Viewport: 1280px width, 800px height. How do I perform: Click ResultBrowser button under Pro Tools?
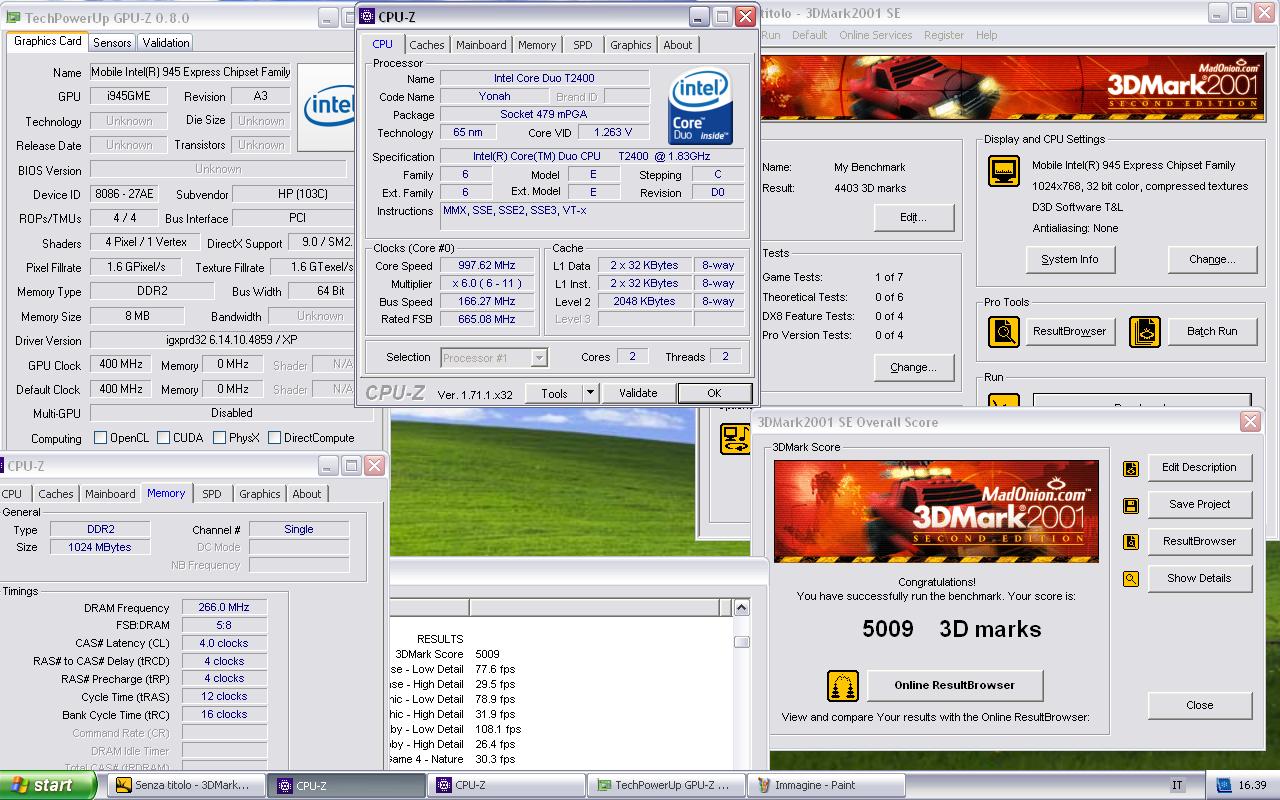(x=1070, y=332)
